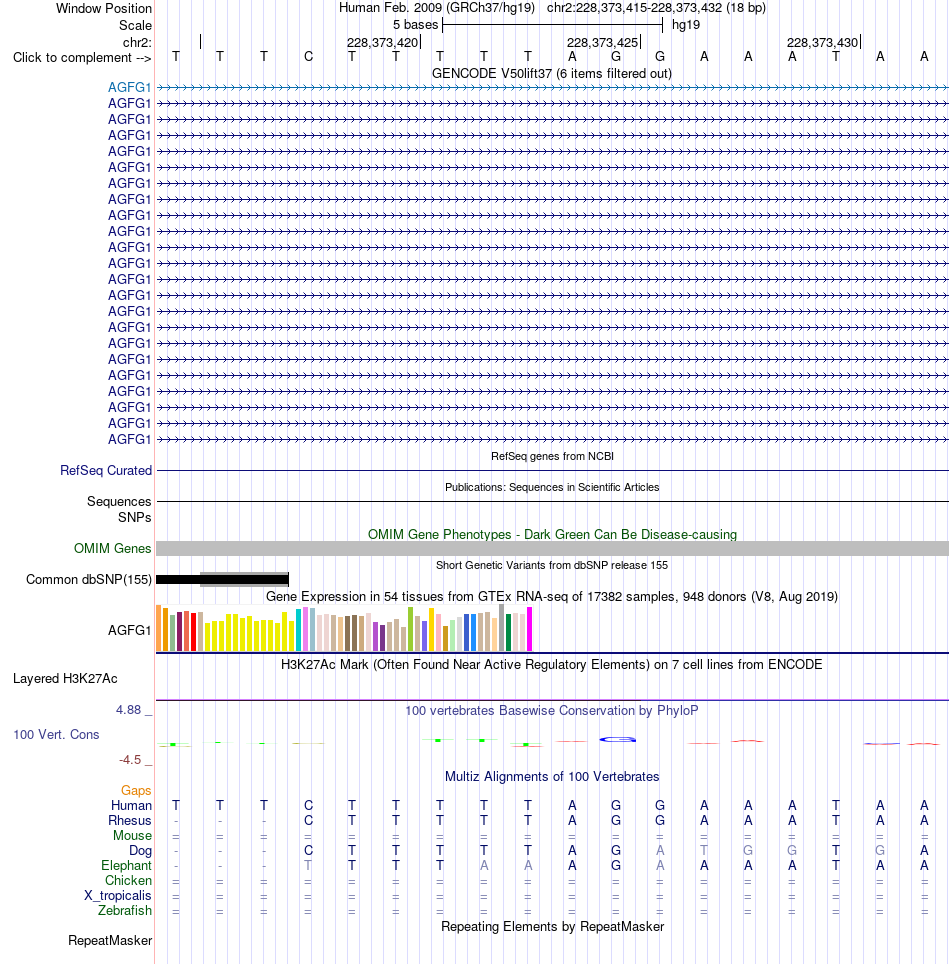Click the 228,373,425 ruler coordinate
The image size is (950, 964).
click(x=603, y=42)
